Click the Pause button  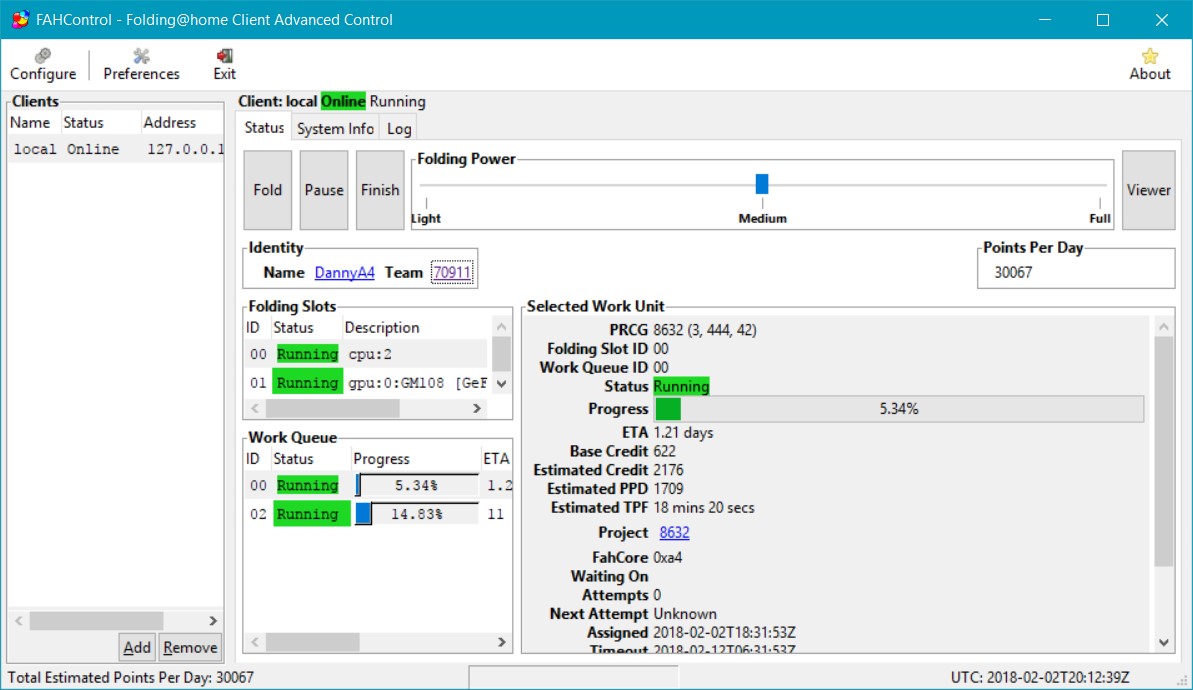click(324, 190)
